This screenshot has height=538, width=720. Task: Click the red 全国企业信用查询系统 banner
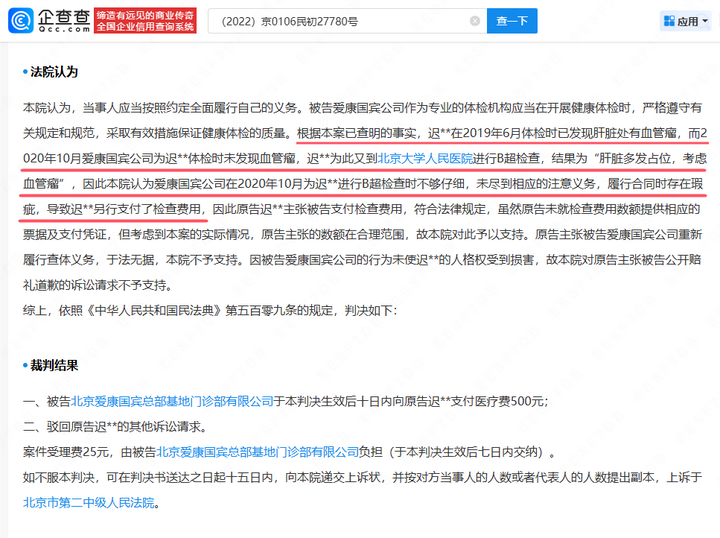click(x=145, y=21)
